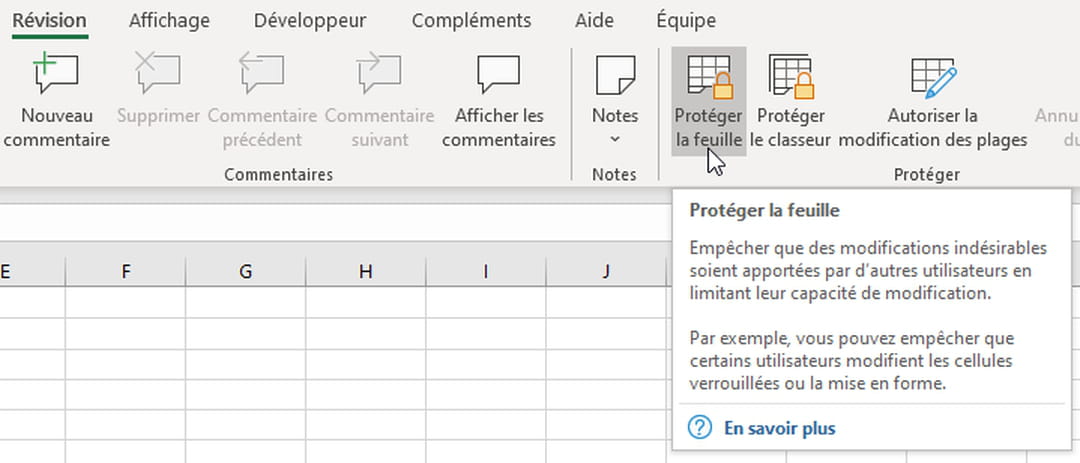
Task: Select column F header
Action: pos(125,271)
